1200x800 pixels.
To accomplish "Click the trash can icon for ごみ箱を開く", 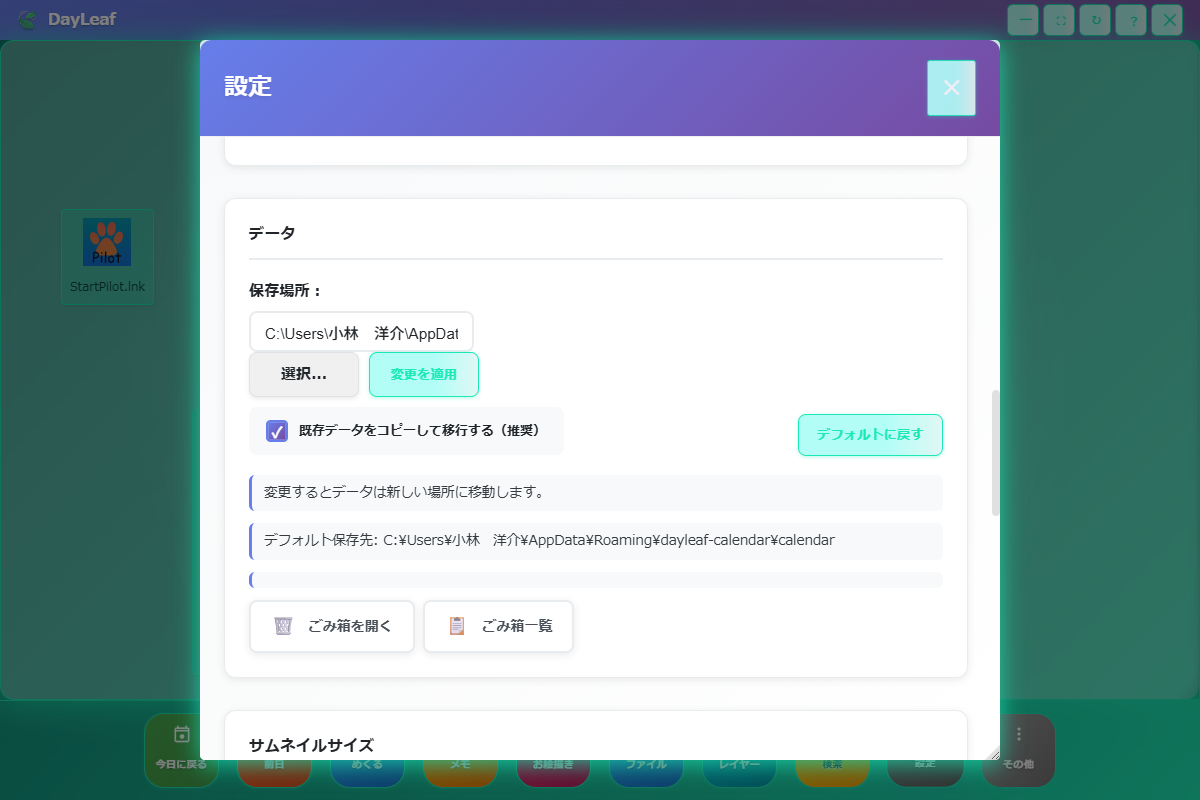I will [284, 626].
